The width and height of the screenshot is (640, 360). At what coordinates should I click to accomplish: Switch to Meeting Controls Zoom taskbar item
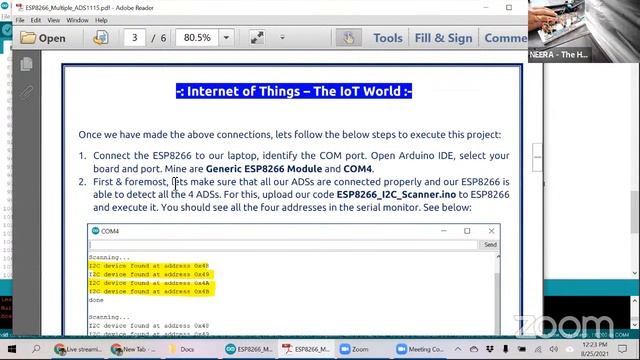420,349
